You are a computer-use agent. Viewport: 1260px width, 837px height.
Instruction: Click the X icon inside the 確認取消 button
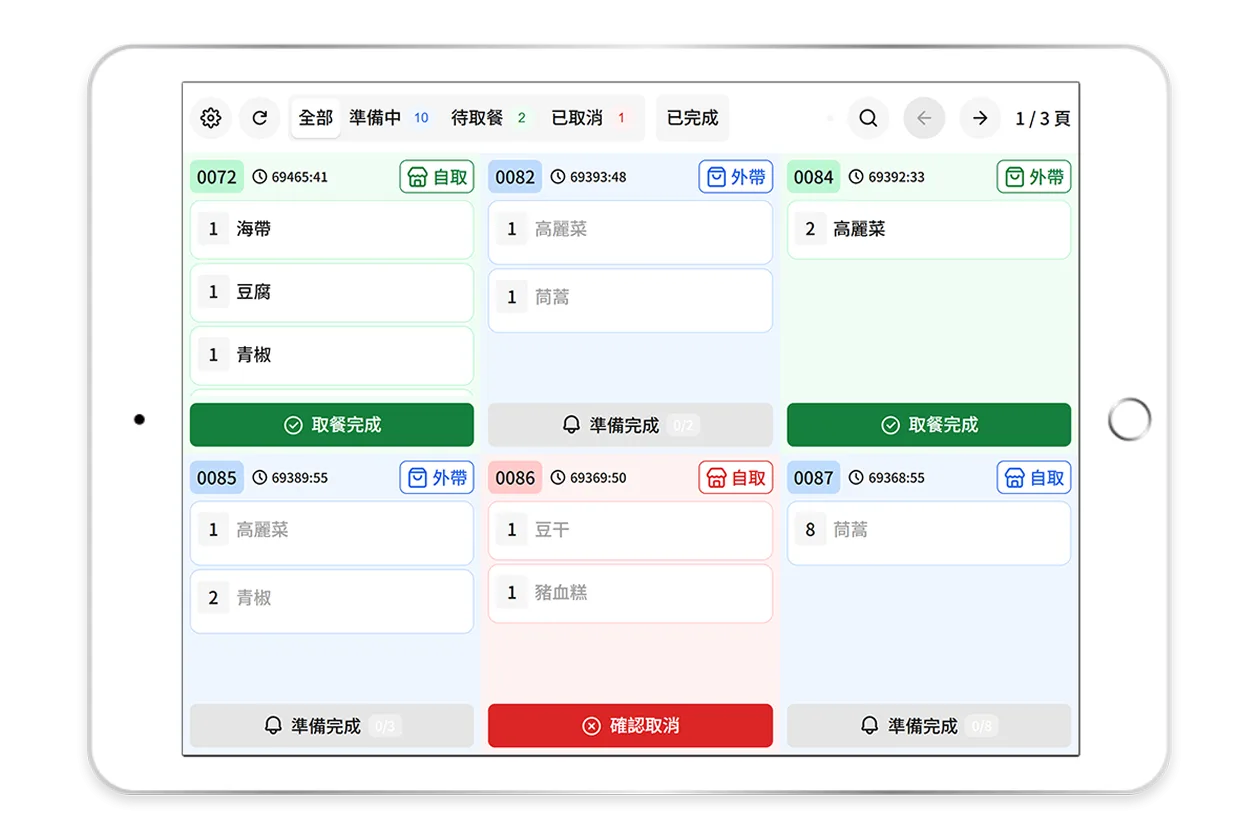pos(590,726)
